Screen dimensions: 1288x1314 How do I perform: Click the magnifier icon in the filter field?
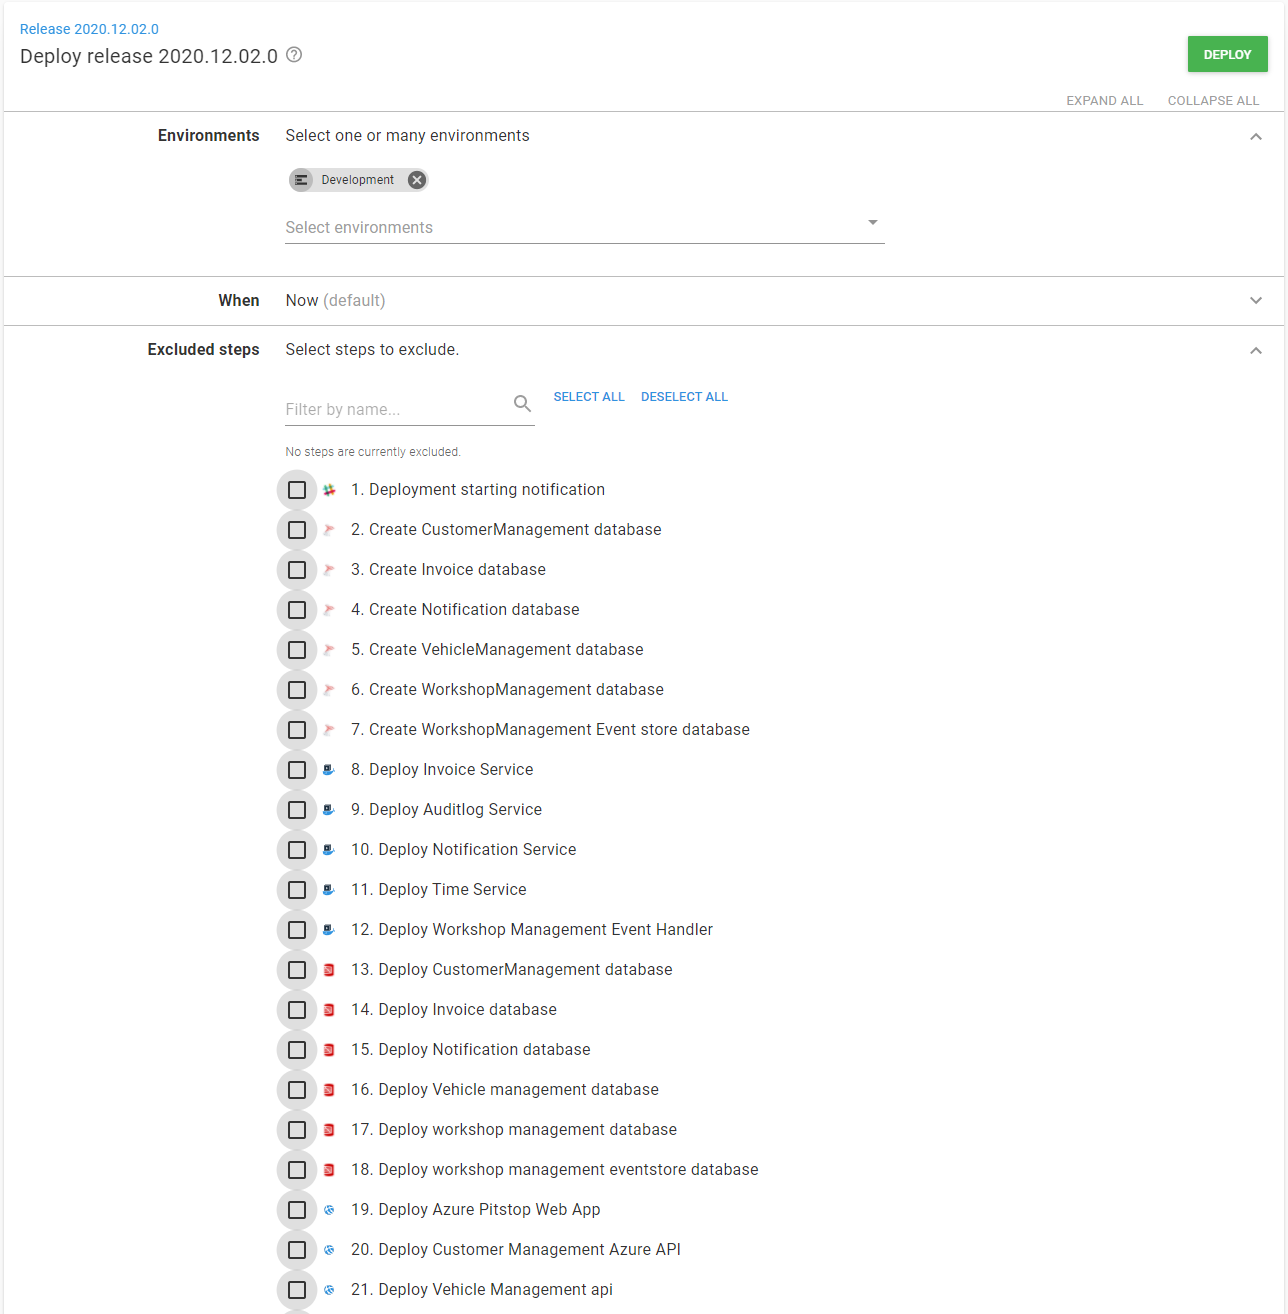point(522,403)
